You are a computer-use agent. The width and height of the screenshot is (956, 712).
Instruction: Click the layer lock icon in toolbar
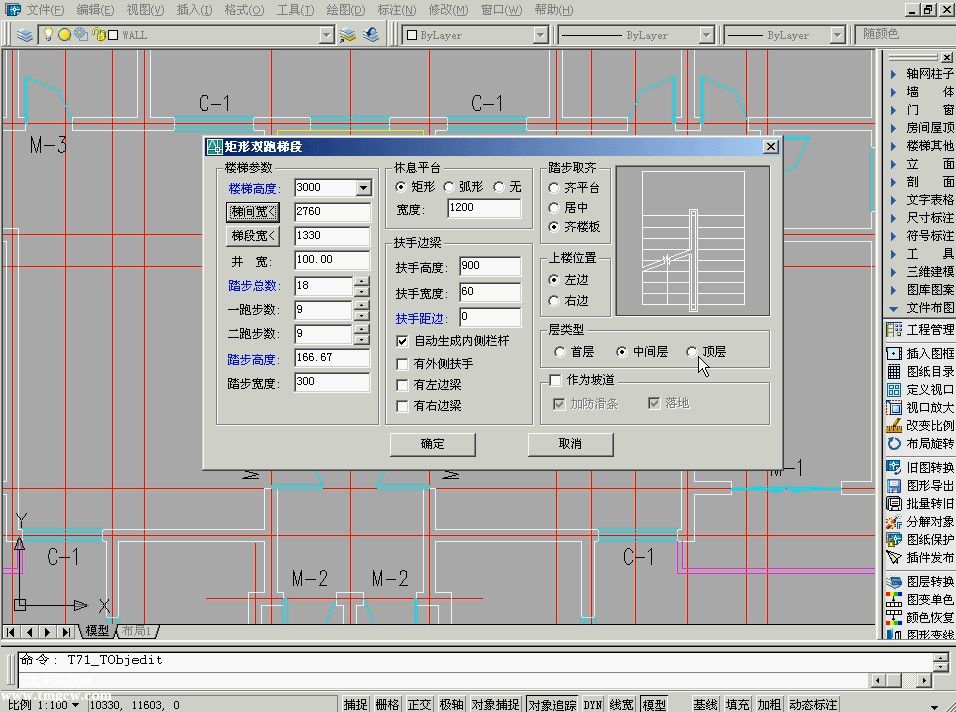click(x=98, y=35)
